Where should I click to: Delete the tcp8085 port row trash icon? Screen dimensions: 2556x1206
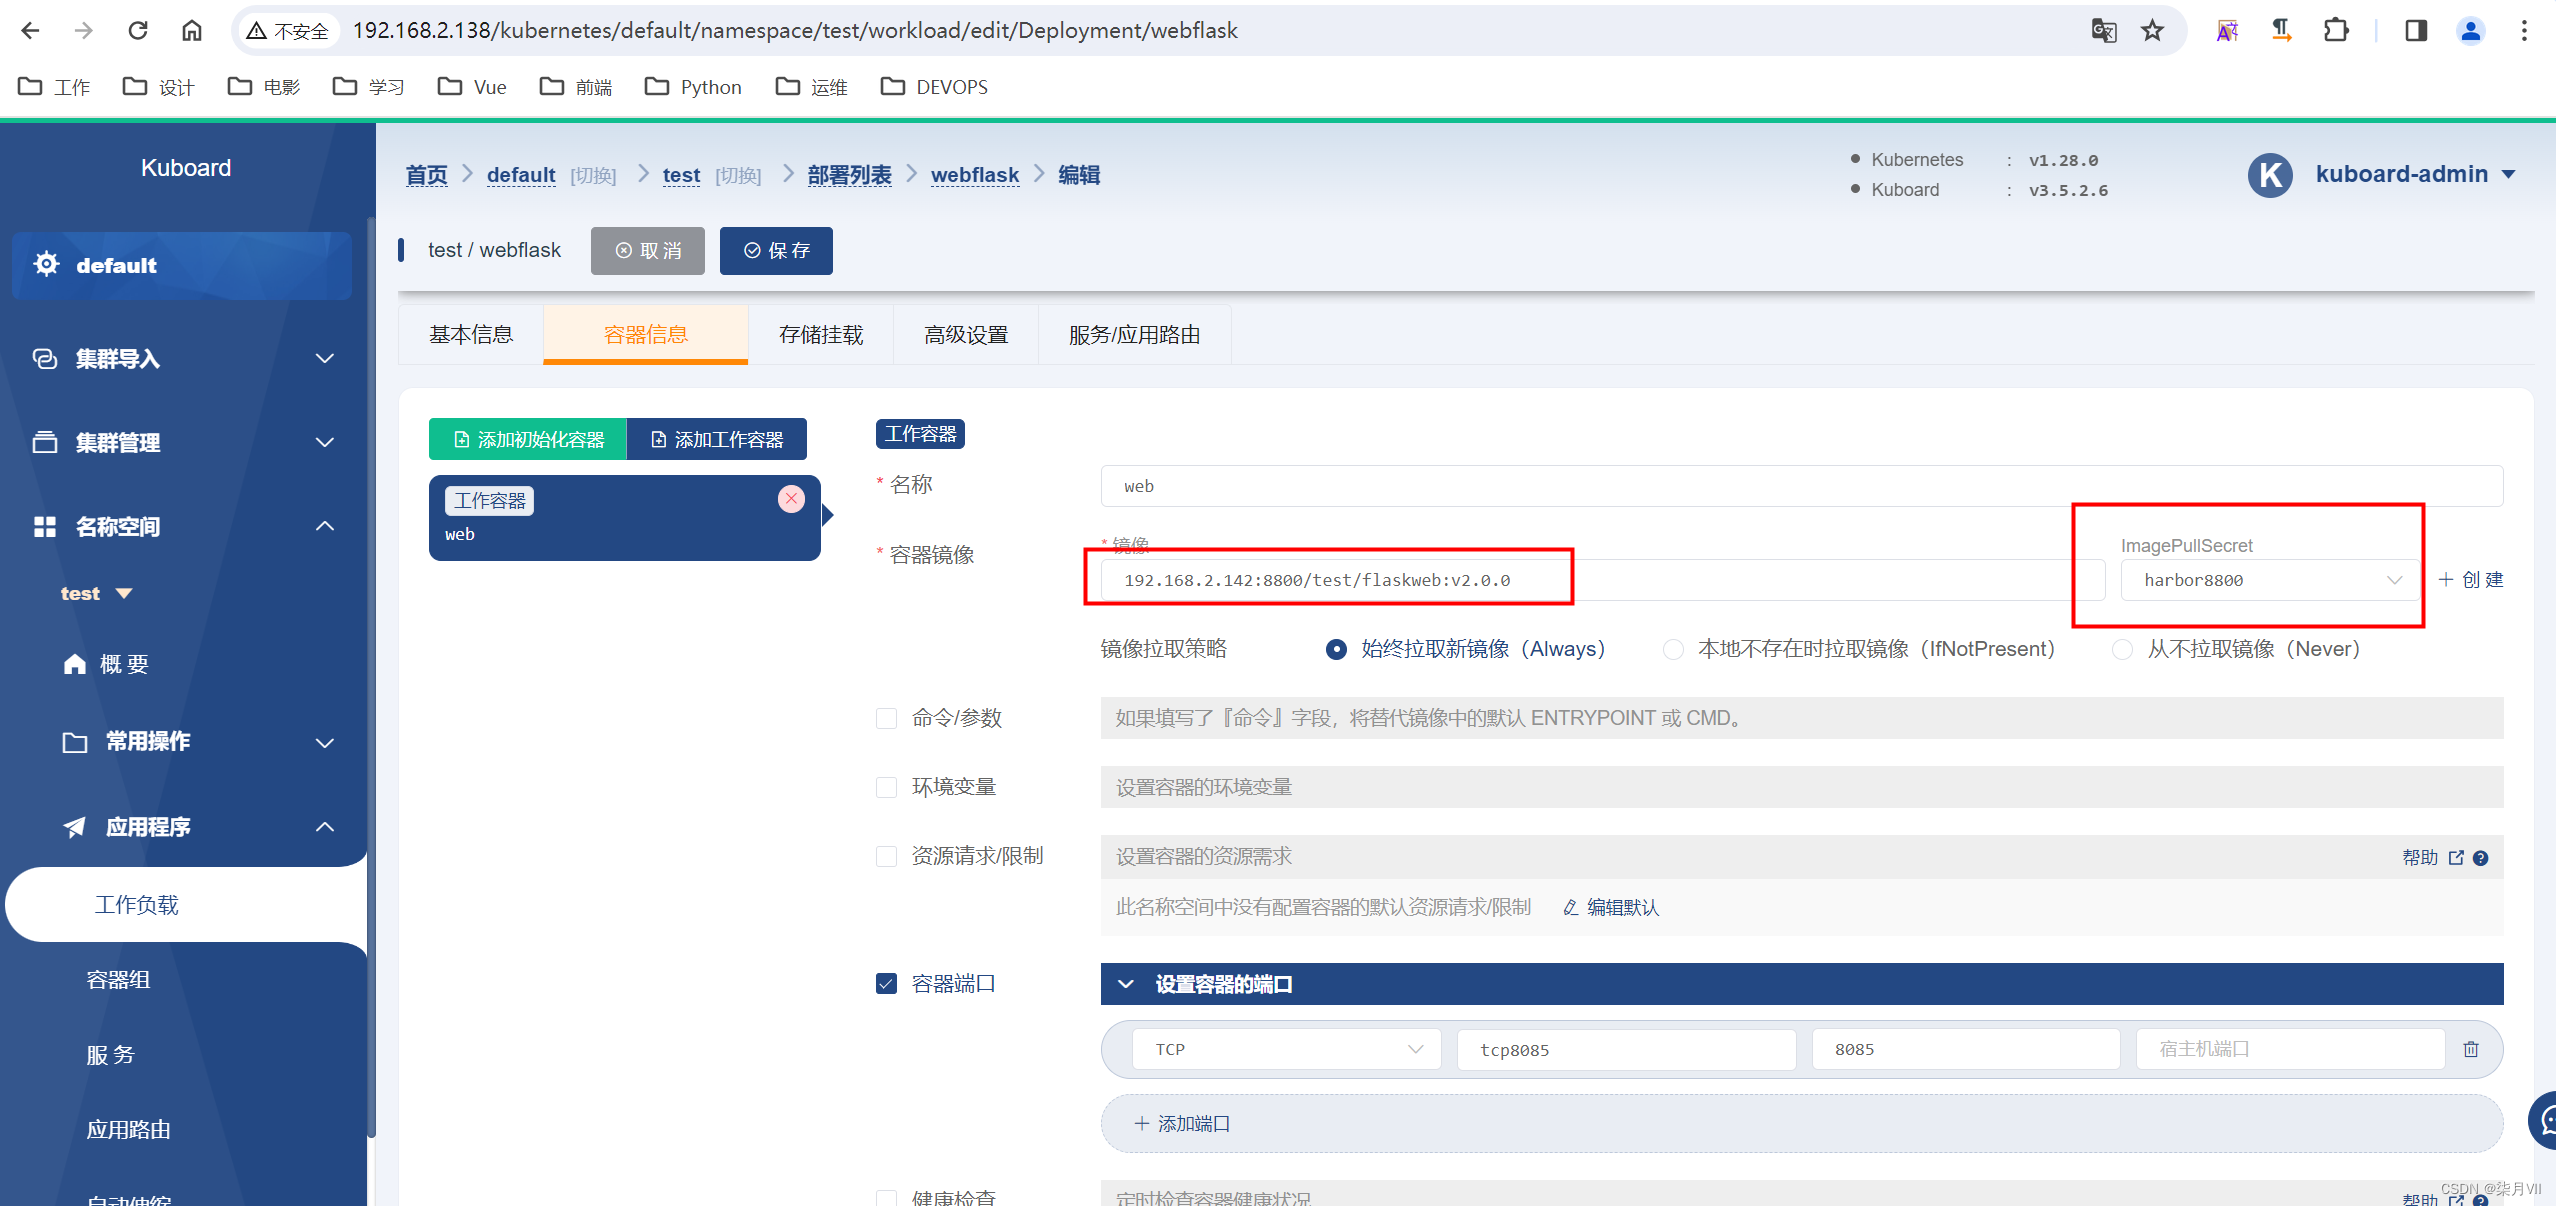click(2471, 1049)
